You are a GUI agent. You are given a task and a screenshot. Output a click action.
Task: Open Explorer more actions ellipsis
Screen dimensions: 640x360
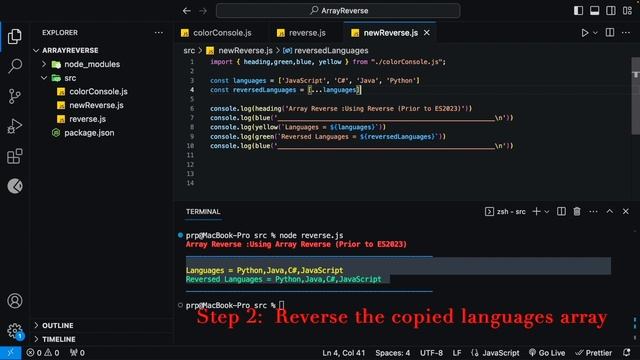point(159,33)
